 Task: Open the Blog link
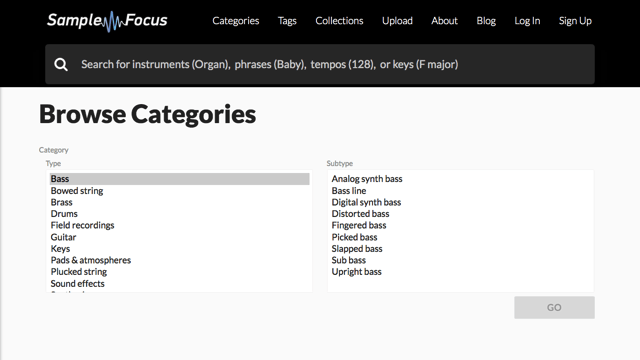click(486, 21)
